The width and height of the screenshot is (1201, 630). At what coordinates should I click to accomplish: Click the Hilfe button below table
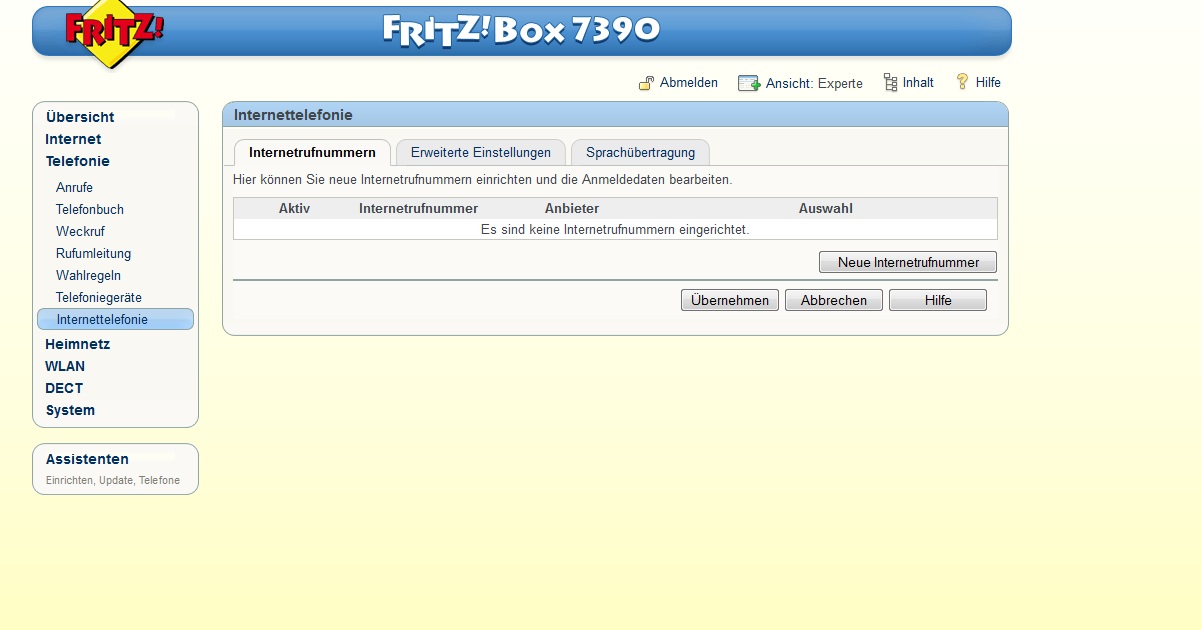tap(938, 300)
